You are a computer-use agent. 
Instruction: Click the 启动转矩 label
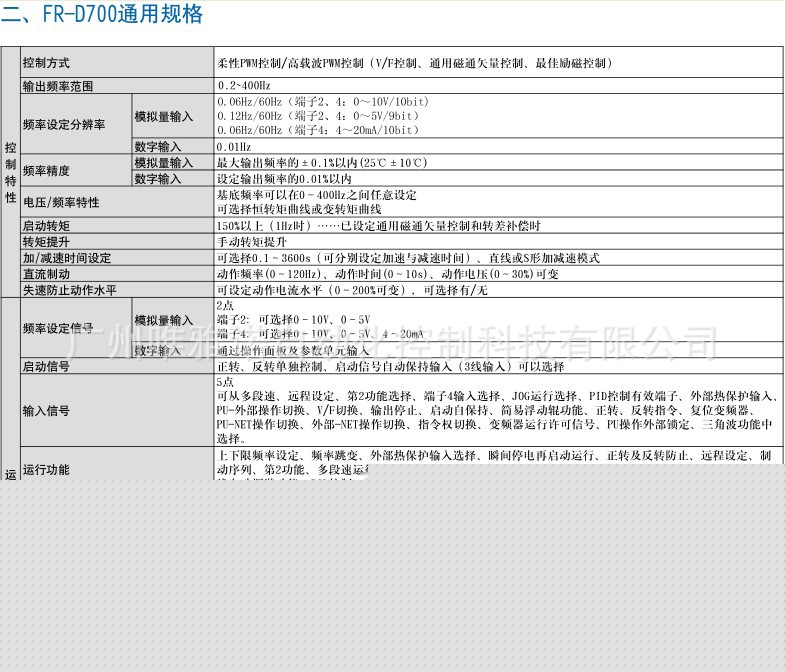click(x=46, y=226)
